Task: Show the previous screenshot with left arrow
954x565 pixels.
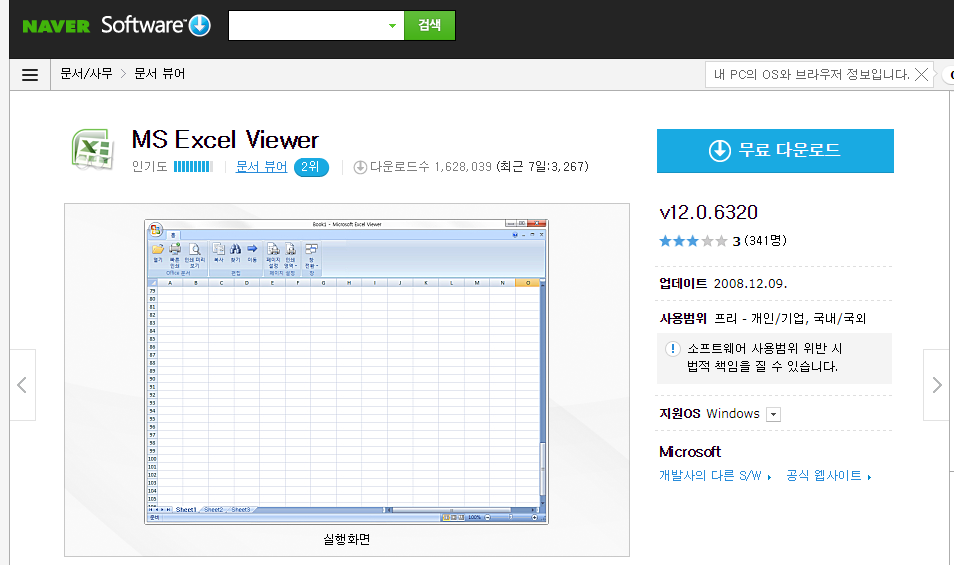Action: pyautogui.click(x=22, y=385)
